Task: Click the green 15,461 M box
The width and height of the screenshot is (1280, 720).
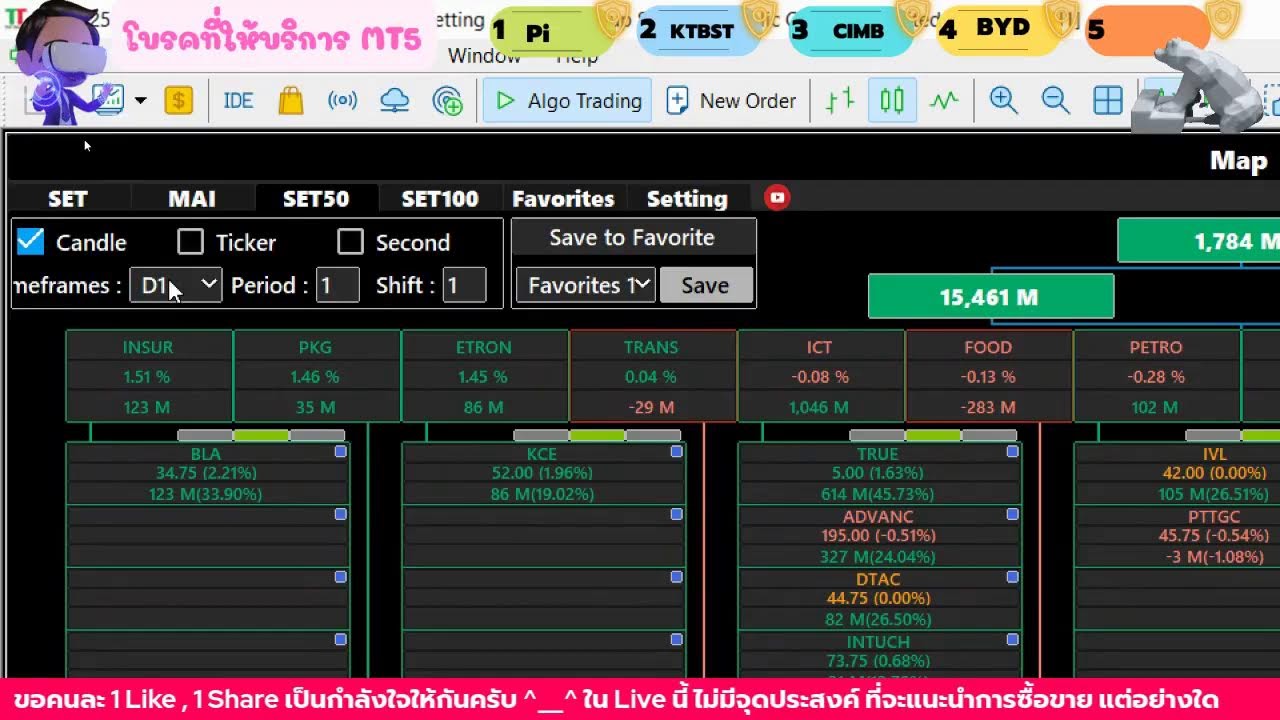Action: [991, 297]
